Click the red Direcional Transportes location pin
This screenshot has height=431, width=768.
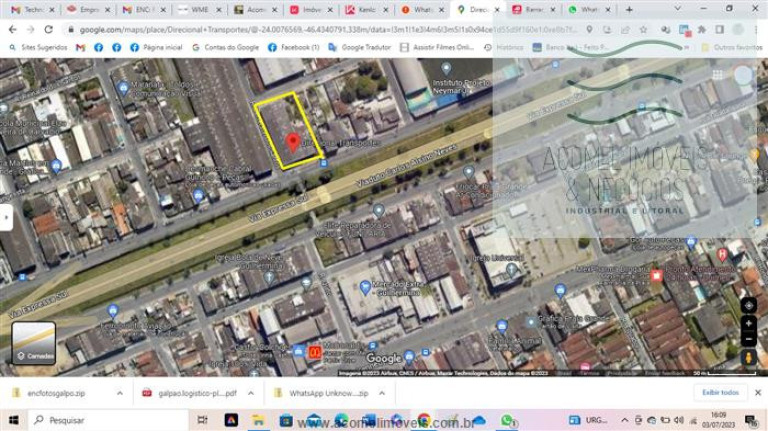pyautogui.click(x=293, y=142)
